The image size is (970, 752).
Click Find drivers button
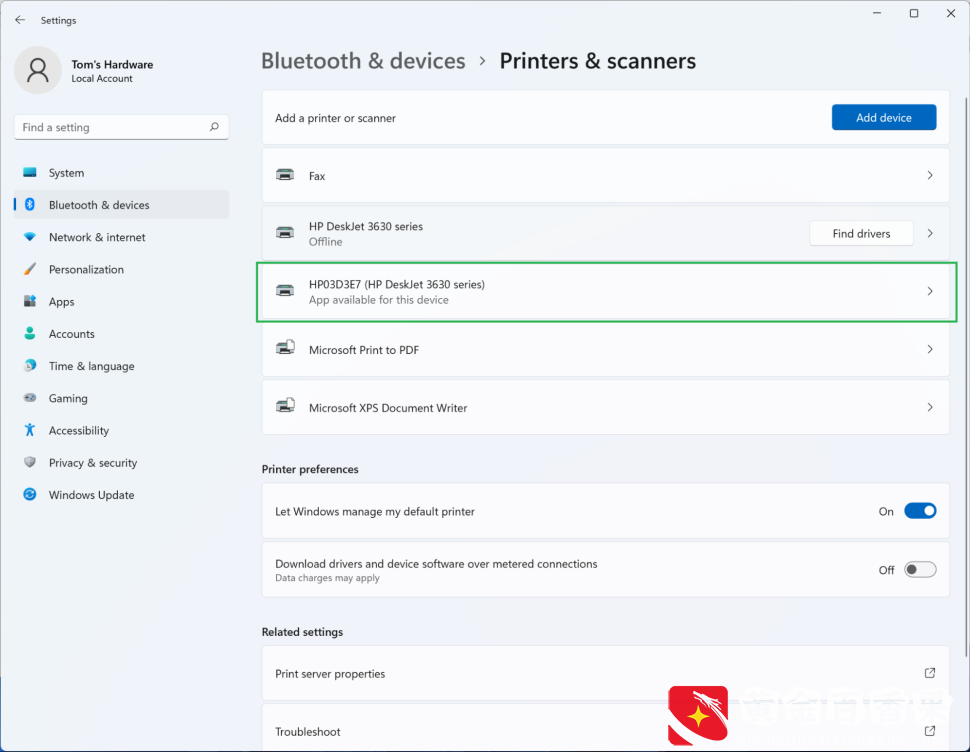coord(861,233)
